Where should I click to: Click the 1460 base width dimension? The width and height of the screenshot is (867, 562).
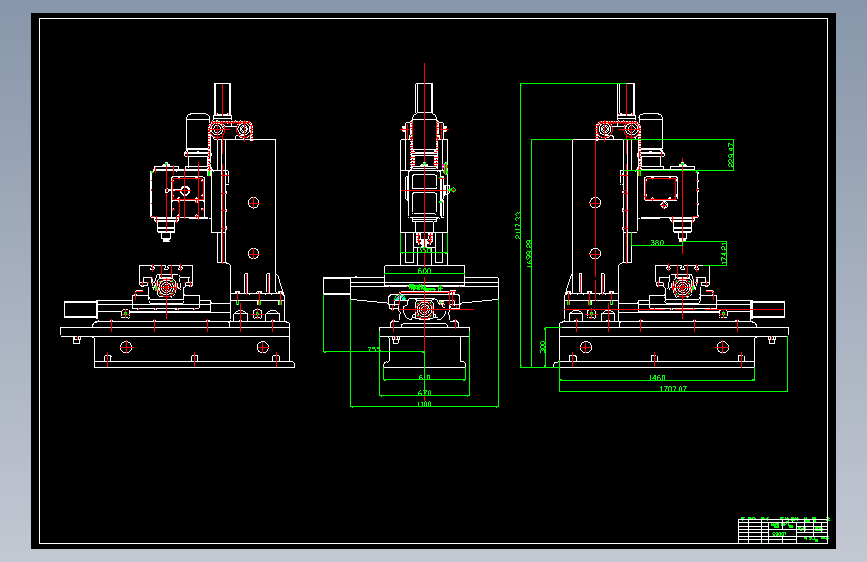657,378
